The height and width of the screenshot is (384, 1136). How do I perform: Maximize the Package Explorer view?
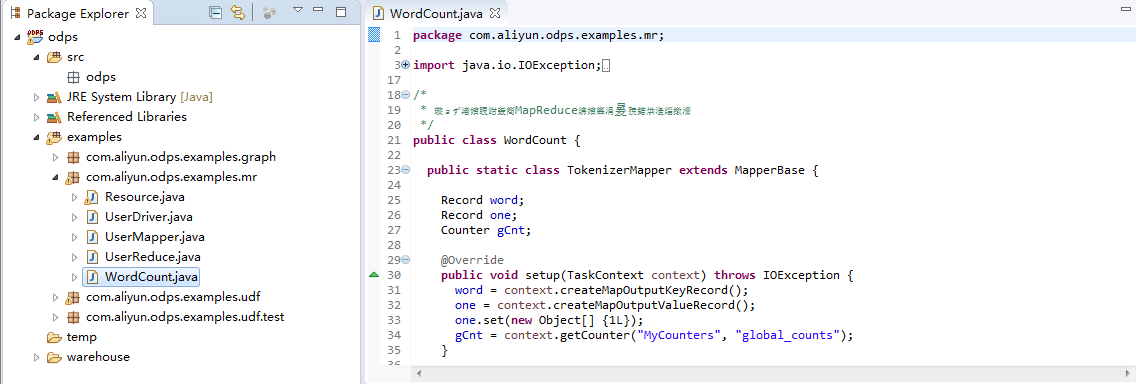click(x=341, y=11)
